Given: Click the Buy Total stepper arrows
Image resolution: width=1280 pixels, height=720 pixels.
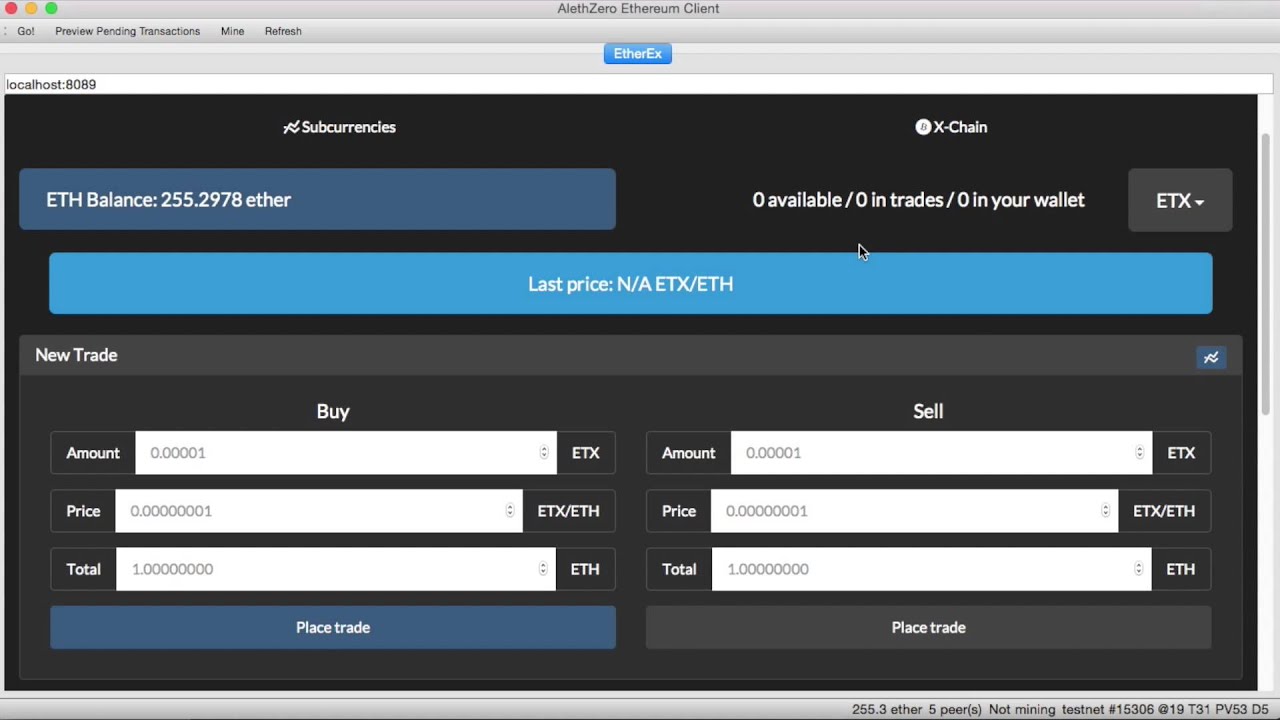Looking at the screenshot, I should coord(543,569).
